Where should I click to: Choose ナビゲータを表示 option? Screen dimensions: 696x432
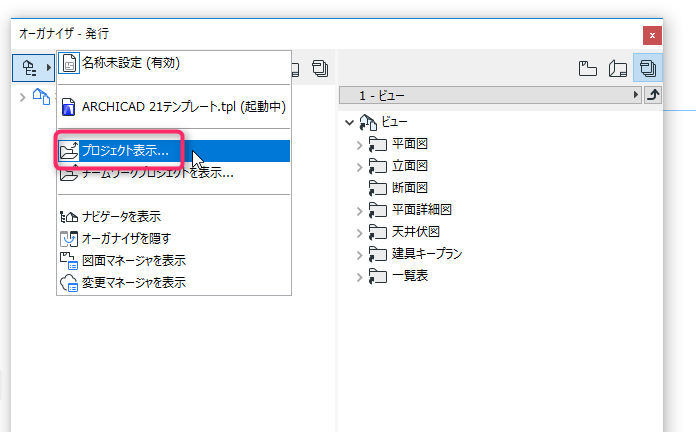coord(174,217)
